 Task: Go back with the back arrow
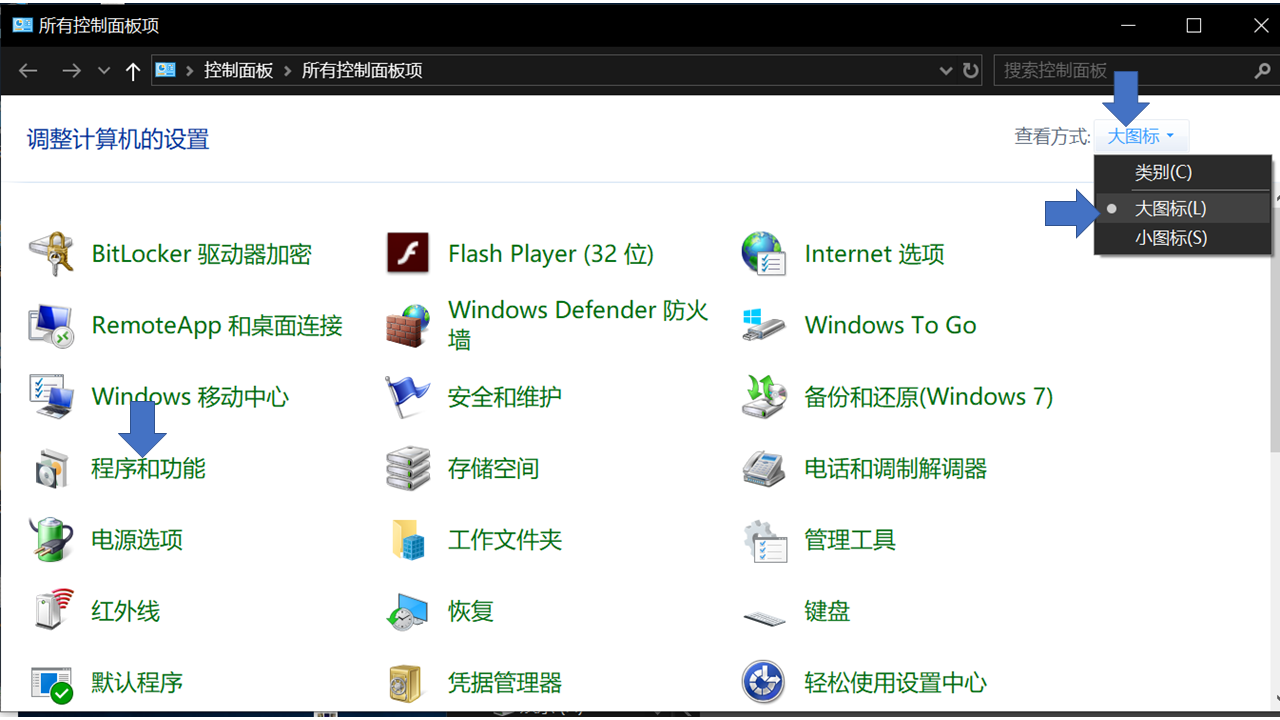(x=28, y=71)
